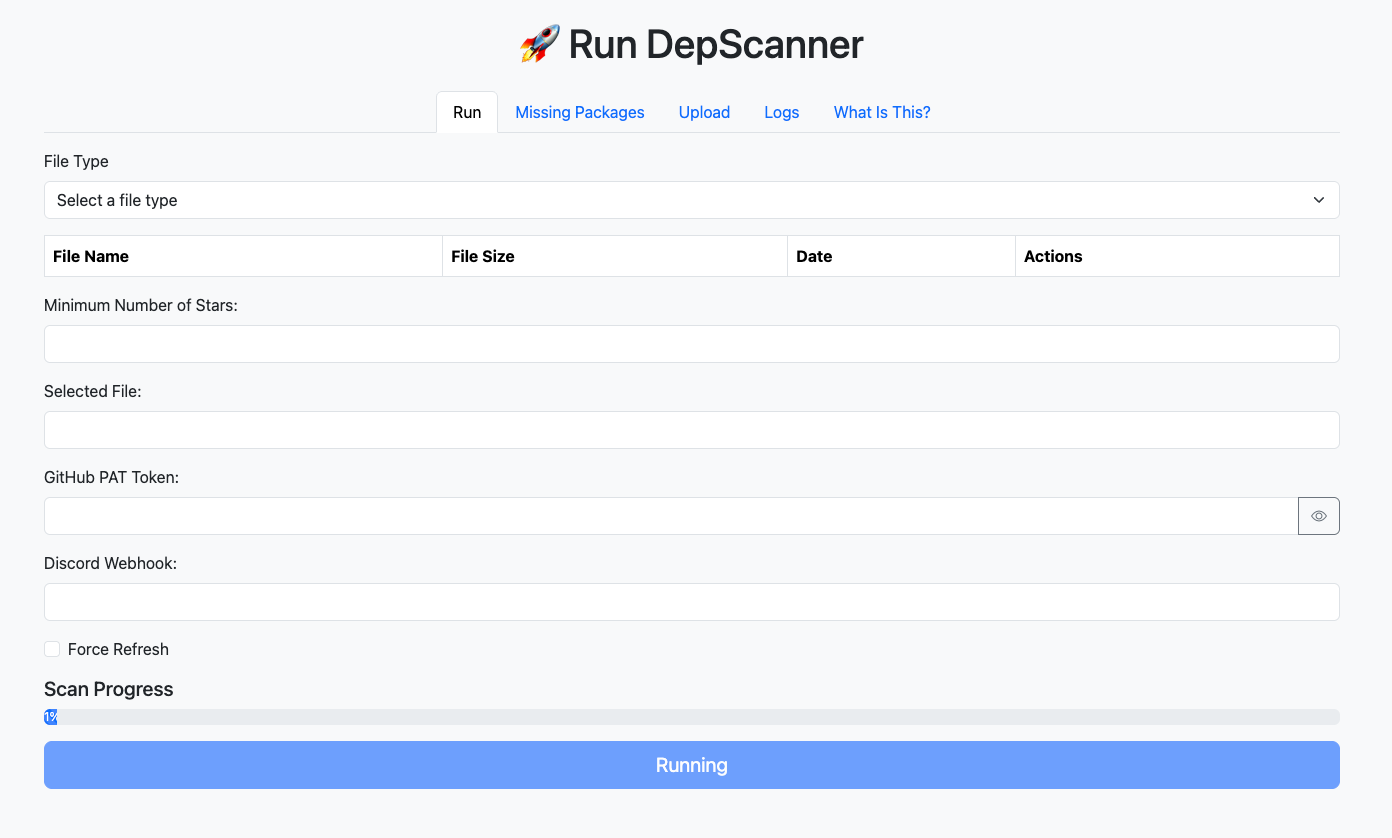This screenshot has height=838, width=1392.
Task: View the Logs tab
Action: (781, 113)
